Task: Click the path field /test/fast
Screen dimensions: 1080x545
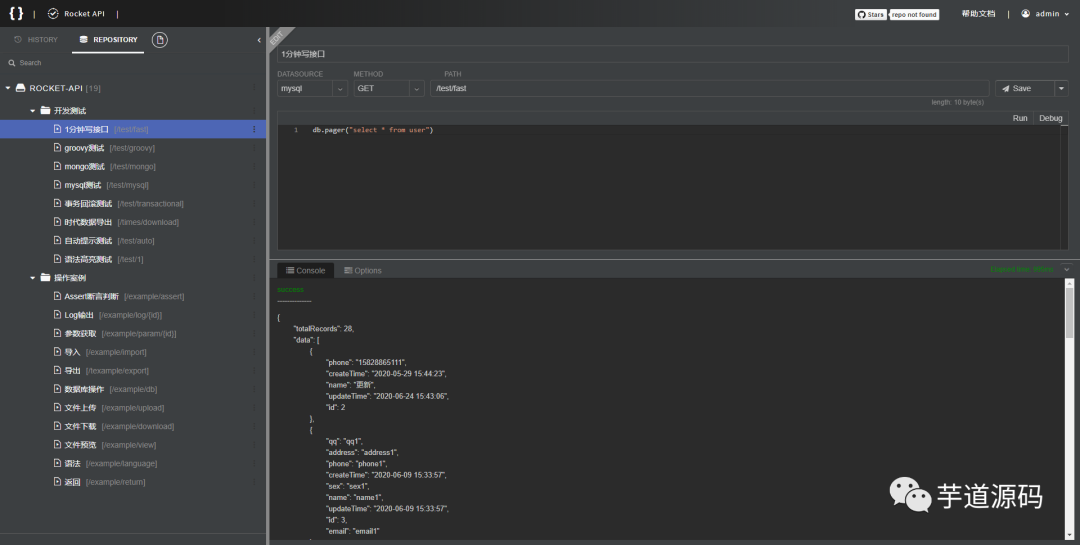Action: tap(709, 88)
